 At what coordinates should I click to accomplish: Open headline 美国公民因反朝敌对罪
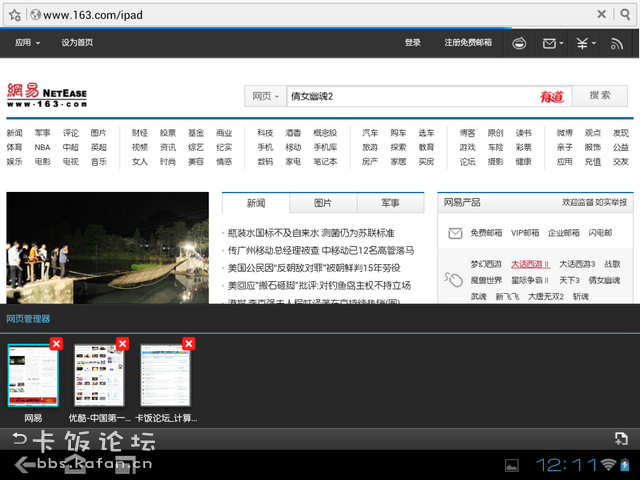point(314,268)
